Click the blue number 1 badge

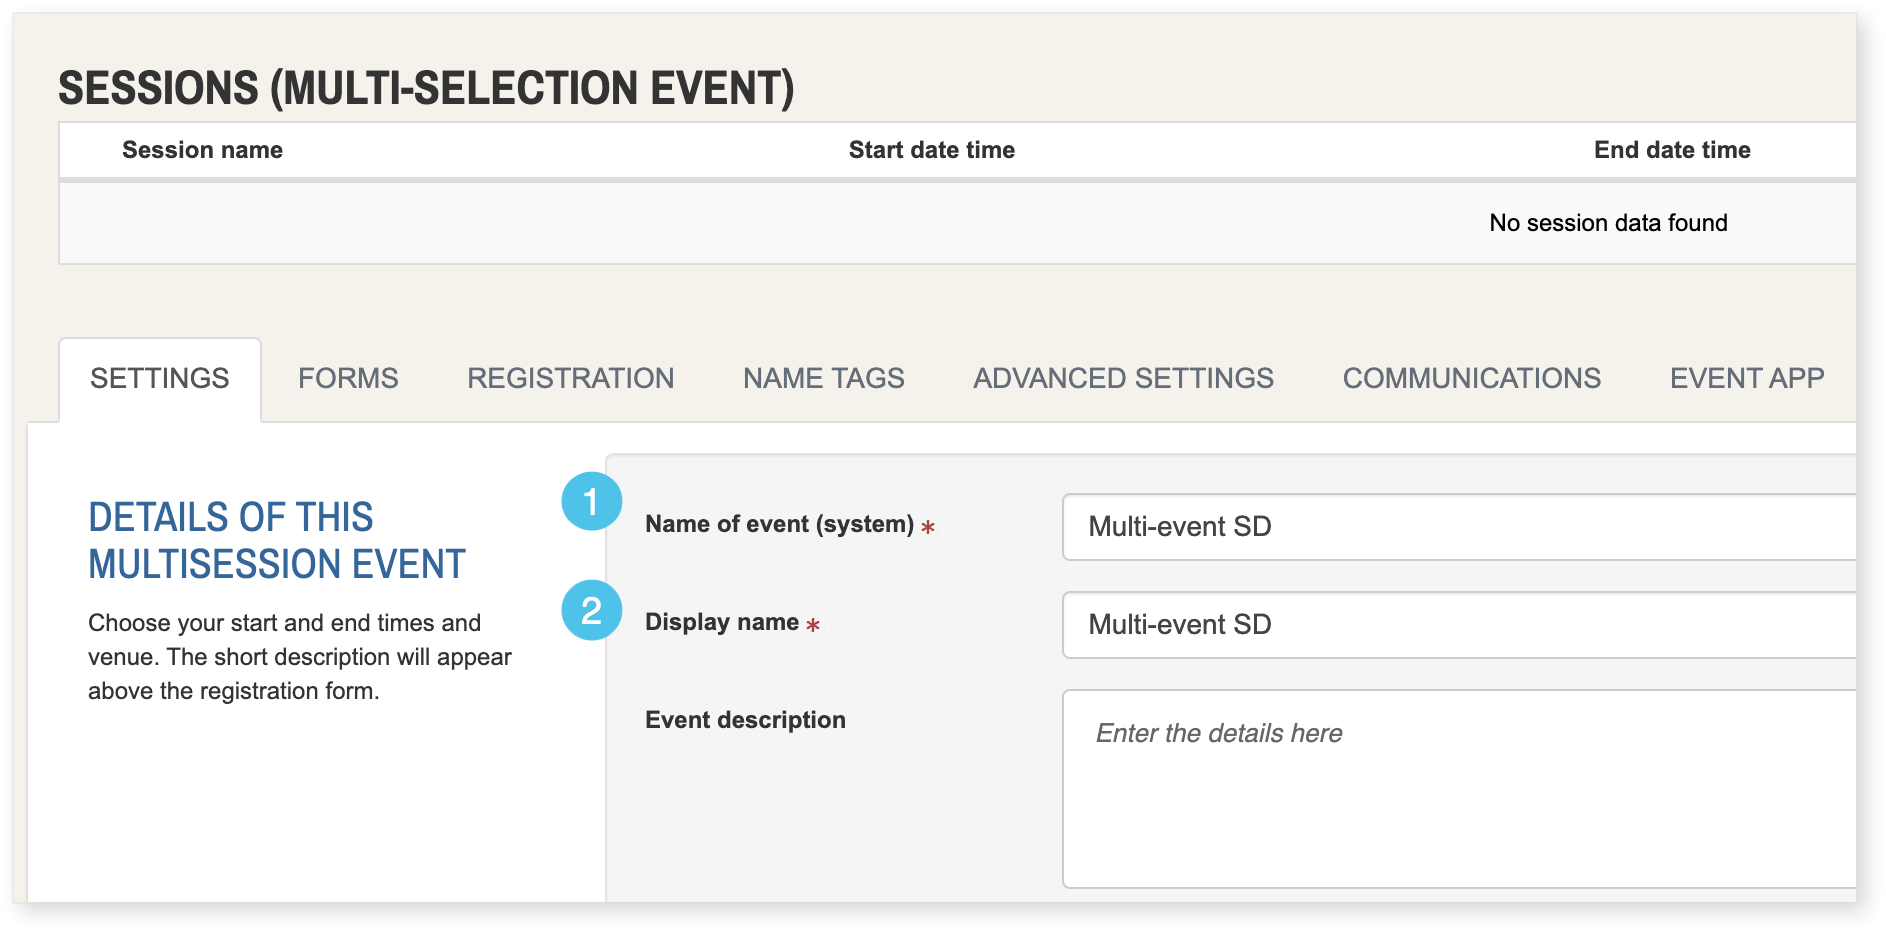(591, 501)
